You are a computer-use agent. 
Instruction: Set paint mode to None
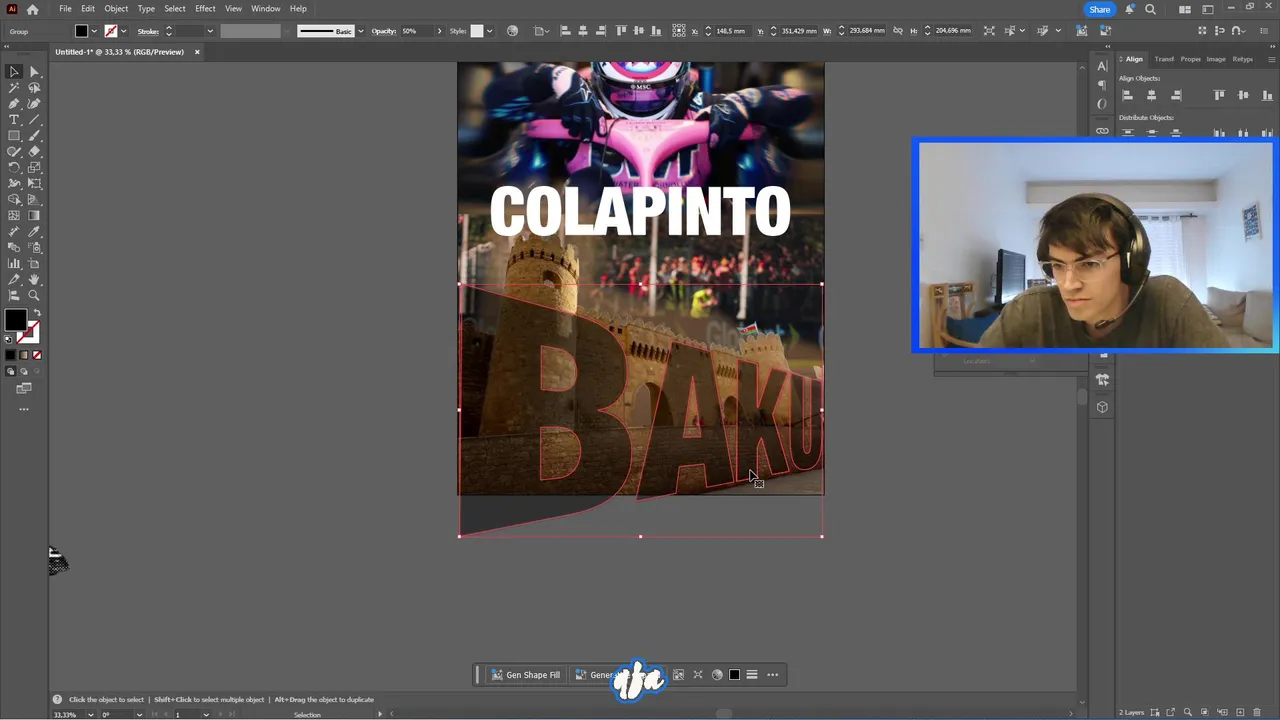[37, 355]
